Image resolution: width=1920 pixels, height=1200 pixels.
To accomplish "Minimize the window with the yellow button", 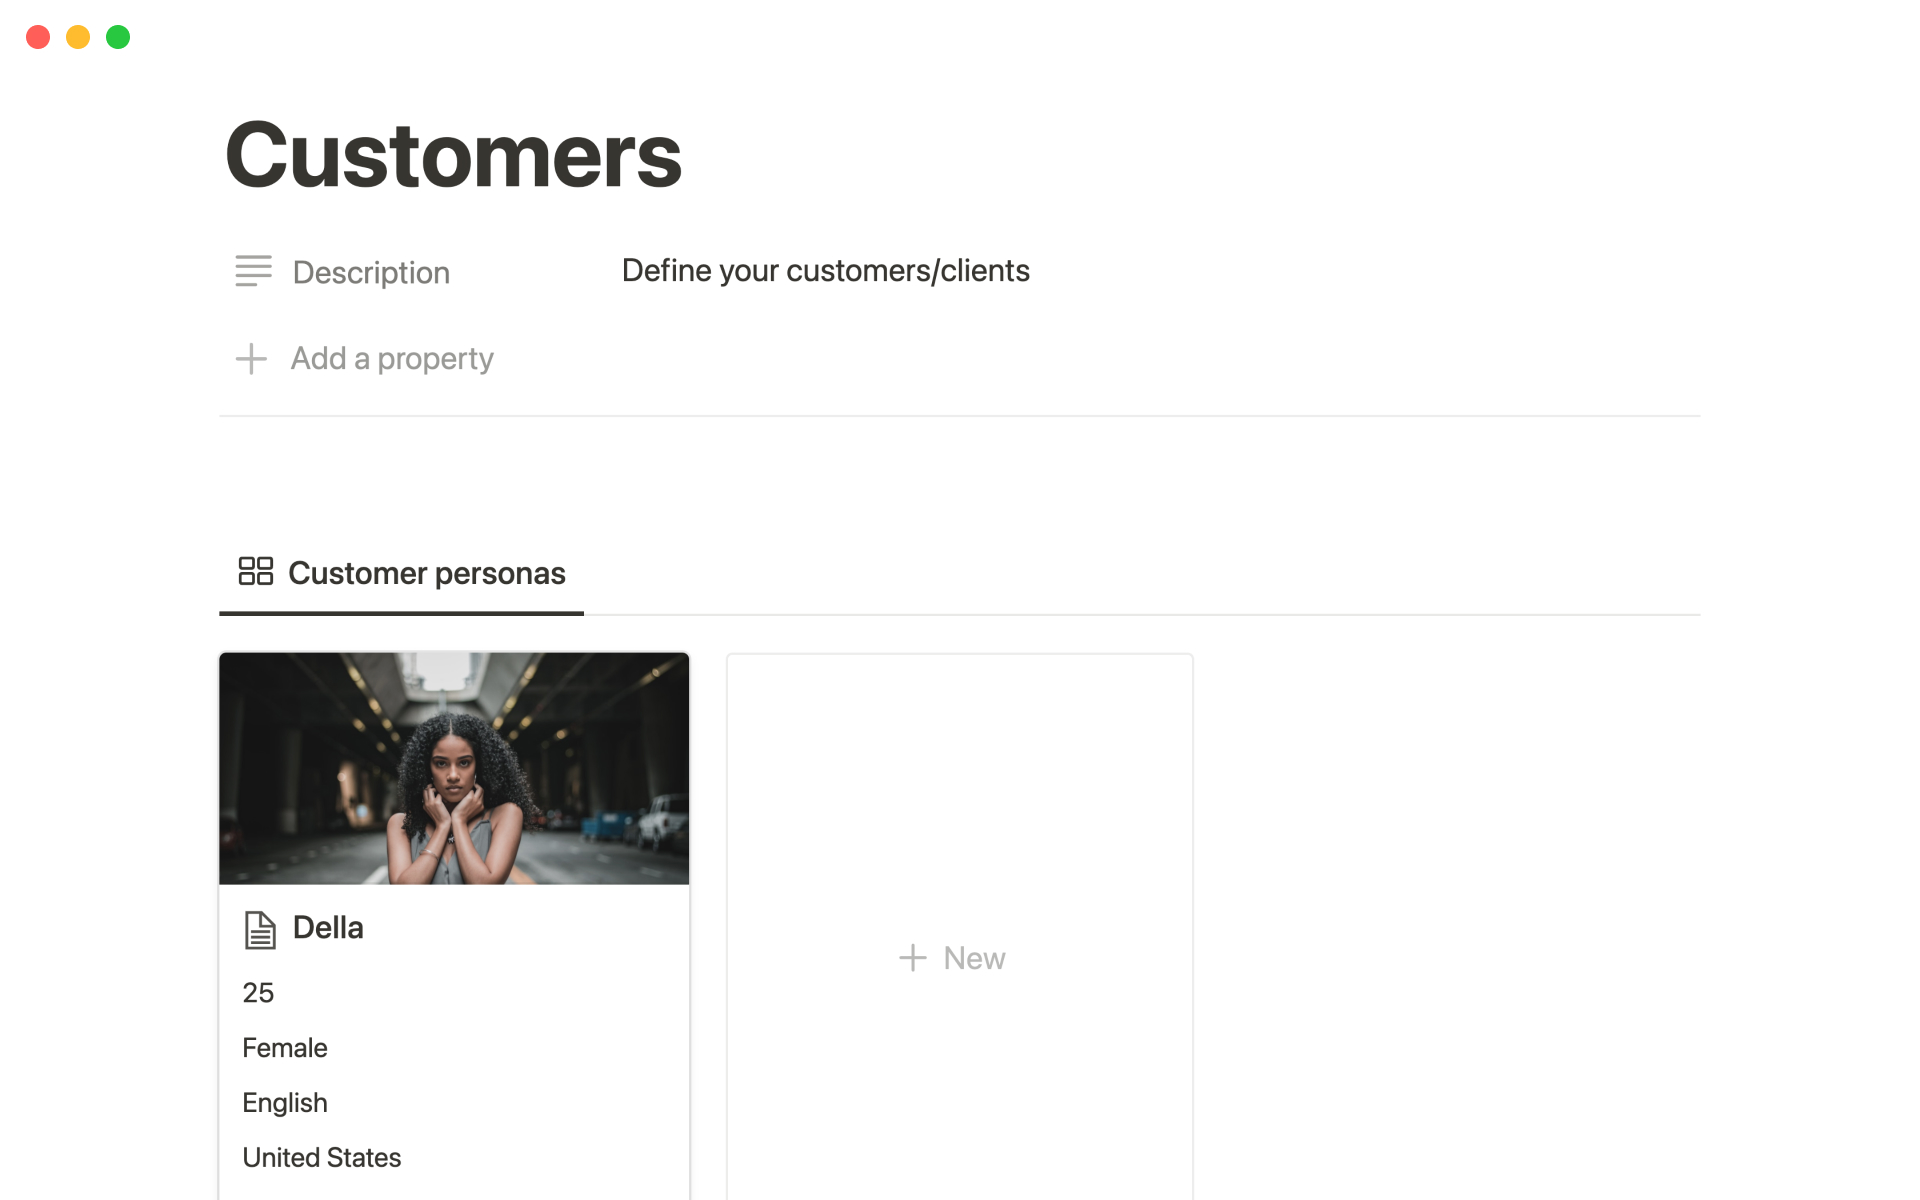I will (x=78, y=37).
